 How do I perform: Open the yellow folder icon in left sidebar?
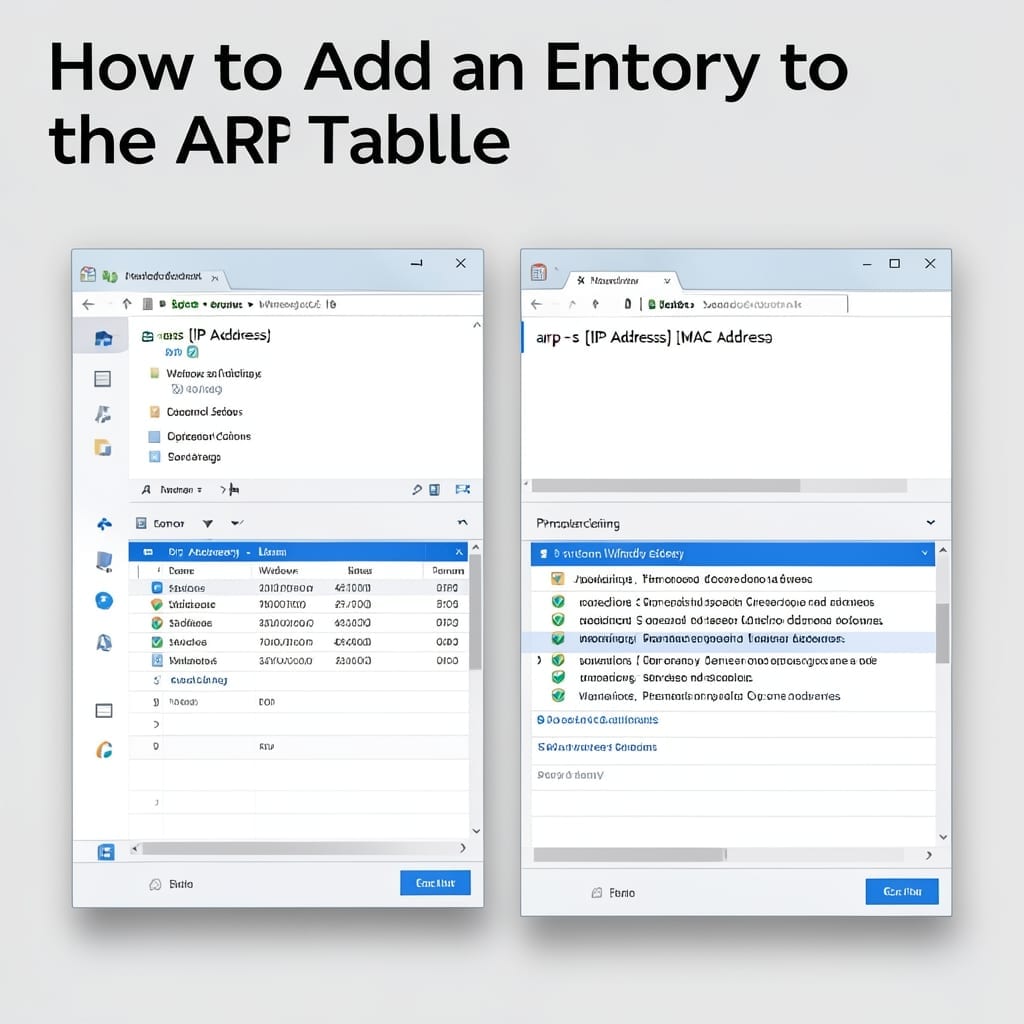click(103, 447)
